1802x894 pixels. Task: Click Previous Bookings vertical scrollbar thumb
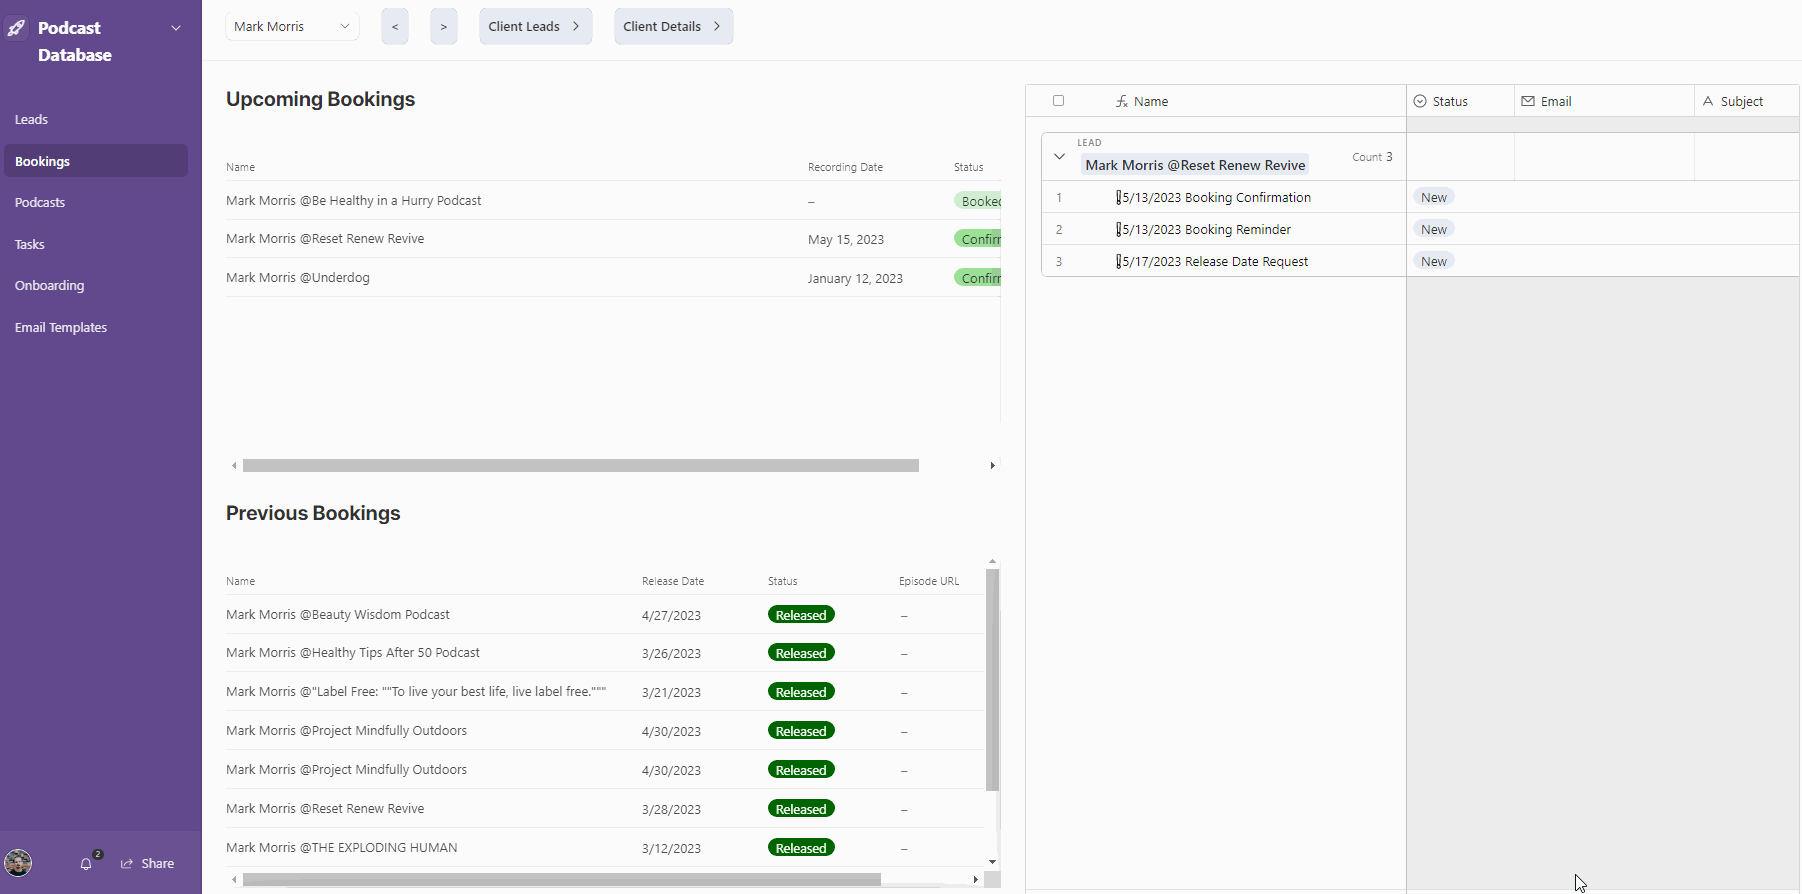992,680
